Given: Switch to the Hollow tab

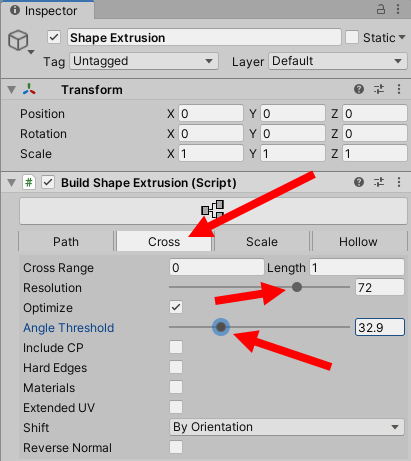Looking at the screenshot, I should 359,241.
